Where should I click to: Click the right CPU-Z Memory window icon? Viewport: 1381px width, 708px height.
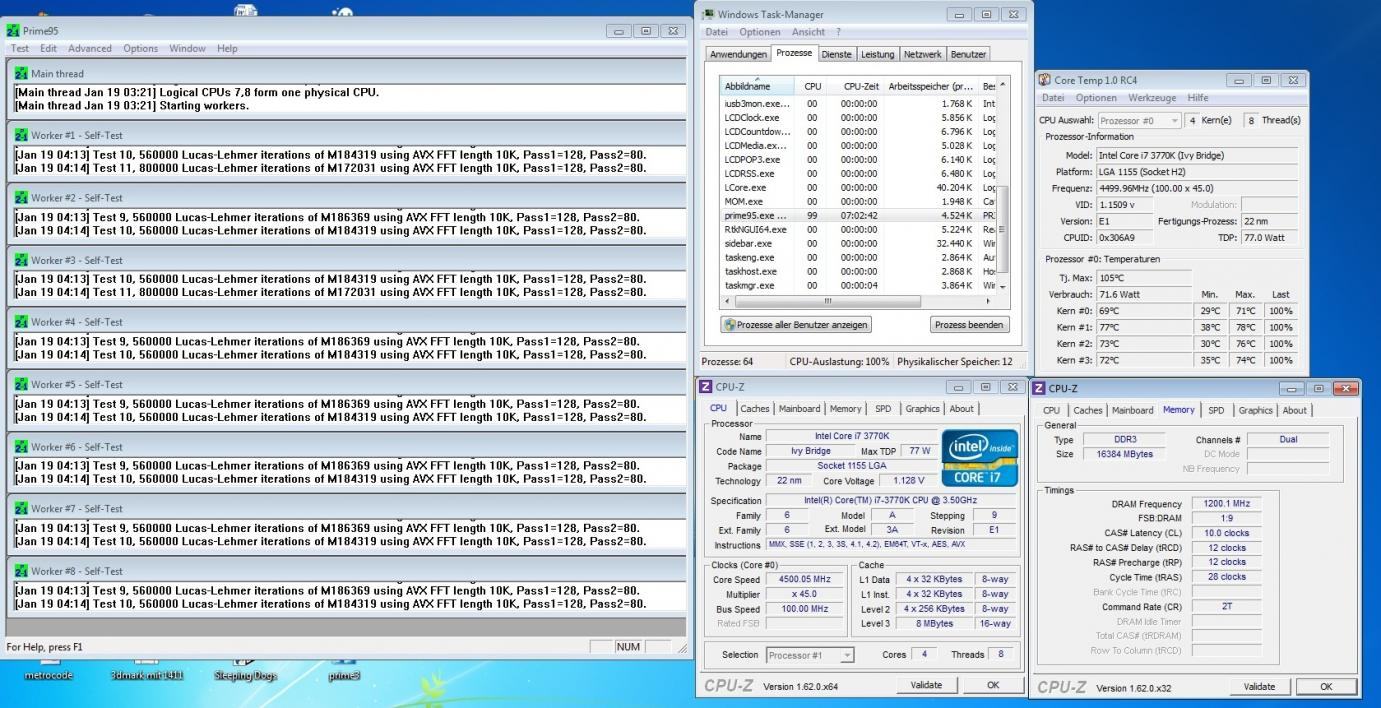(x=1040, y=388)
